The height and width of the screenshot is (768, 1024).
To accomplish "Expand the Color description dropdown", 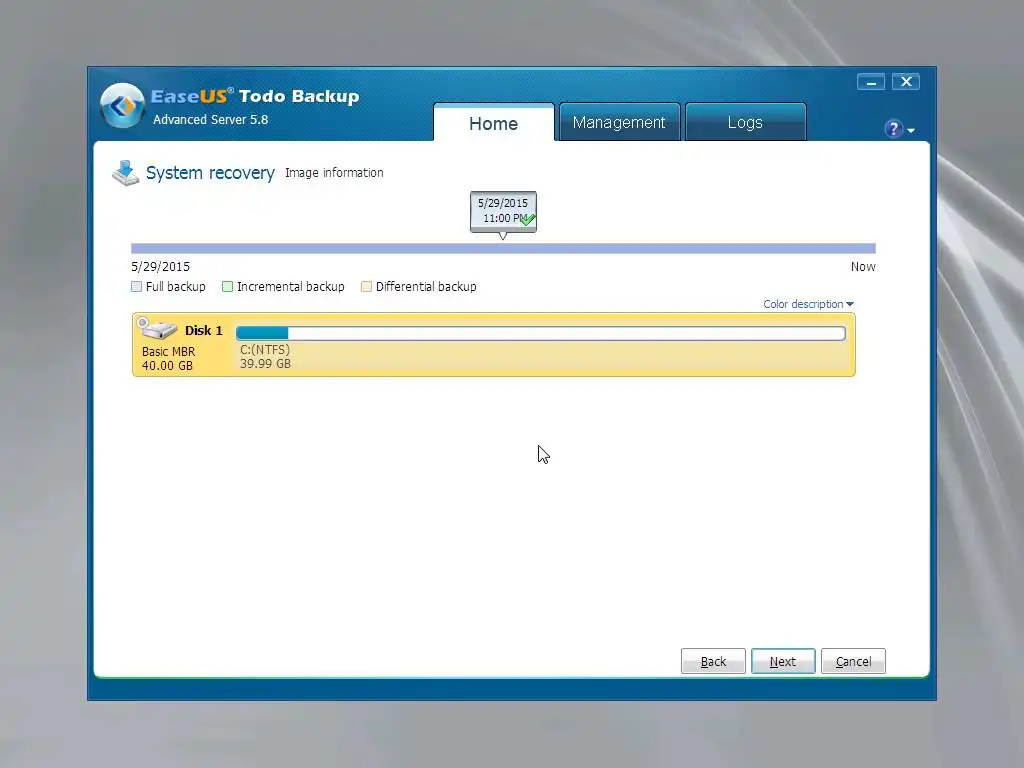I will point(808,304).
